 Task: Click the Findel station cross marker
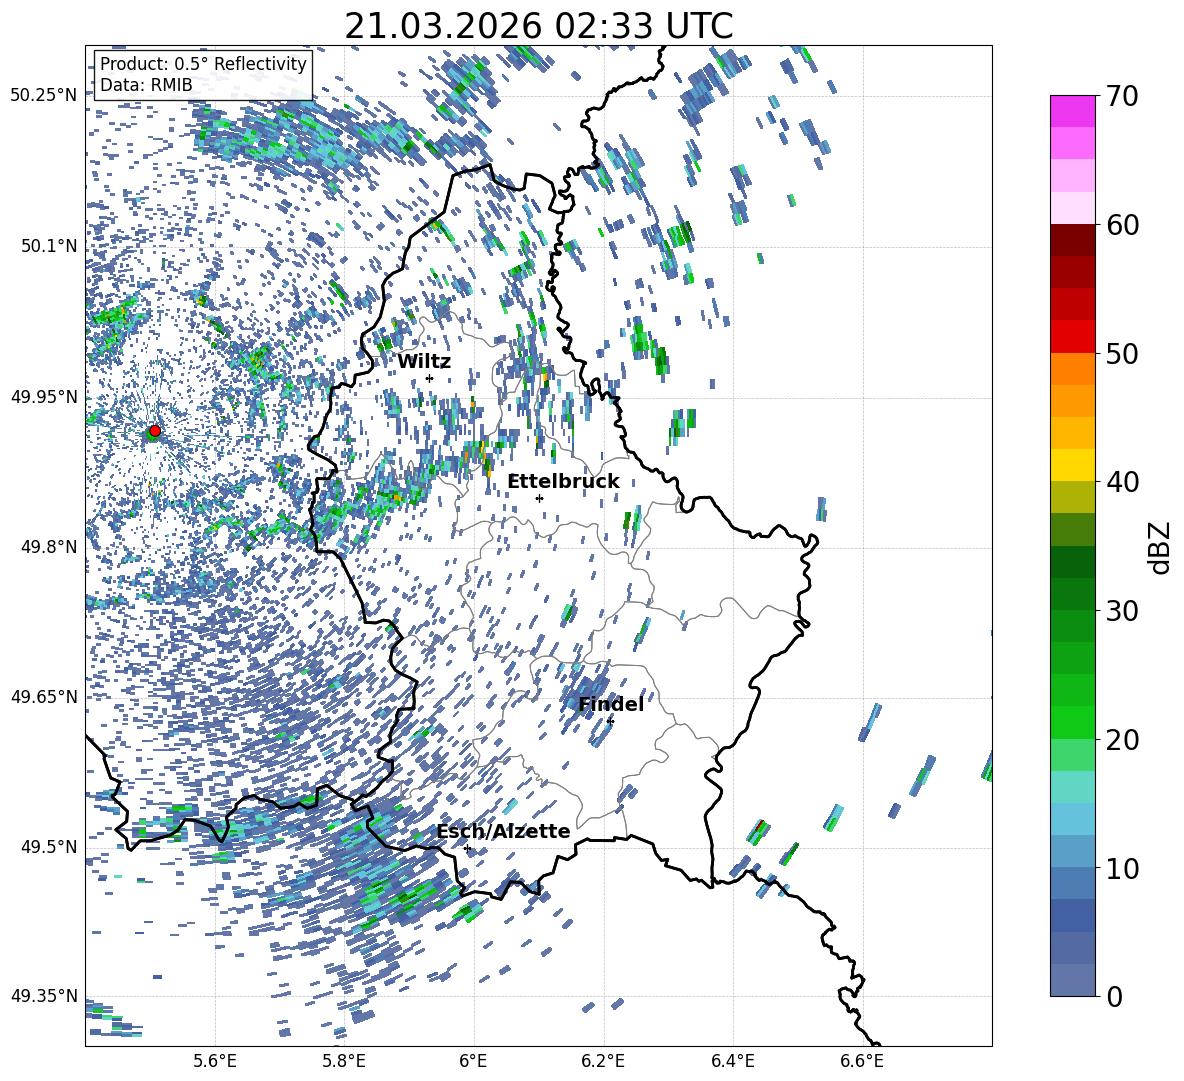tap(610, 721)
